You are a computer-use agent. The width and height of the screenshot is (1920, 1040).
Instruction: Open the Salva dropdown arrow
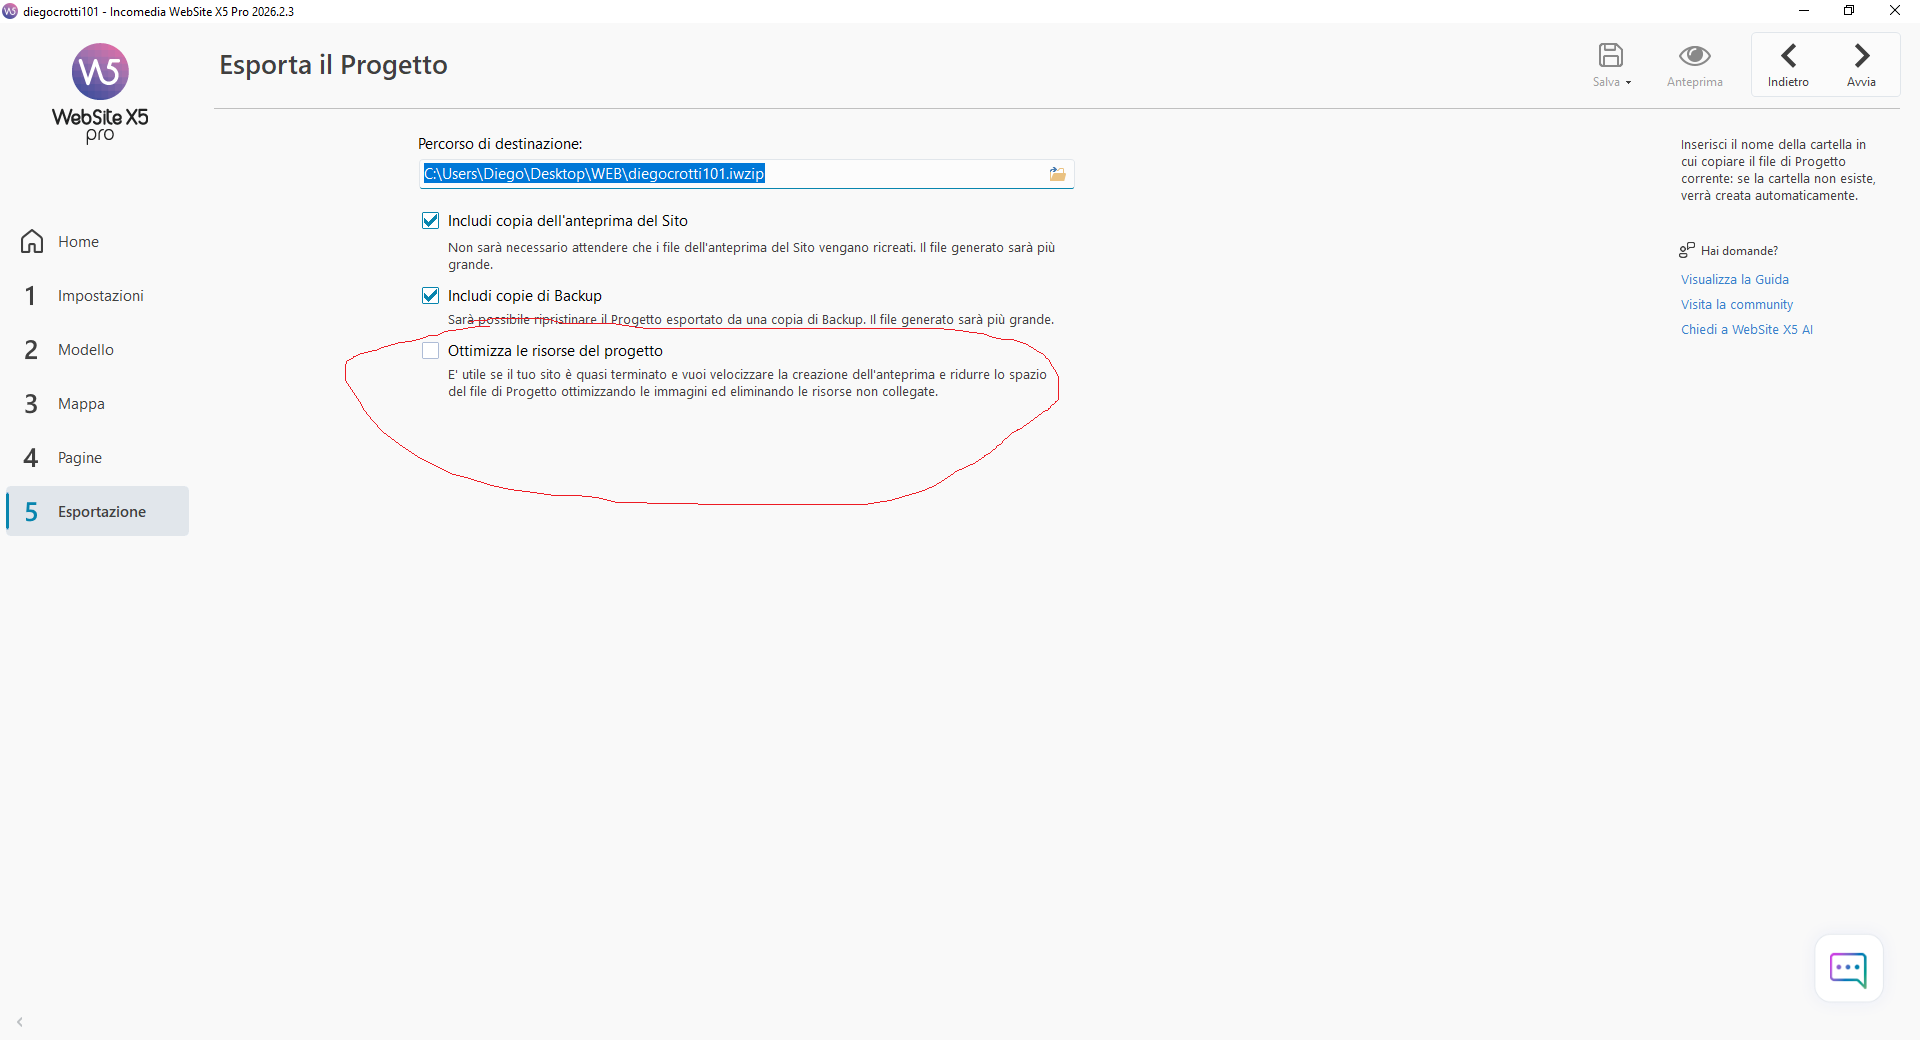pyautogui.click(x=1628, y=83)
